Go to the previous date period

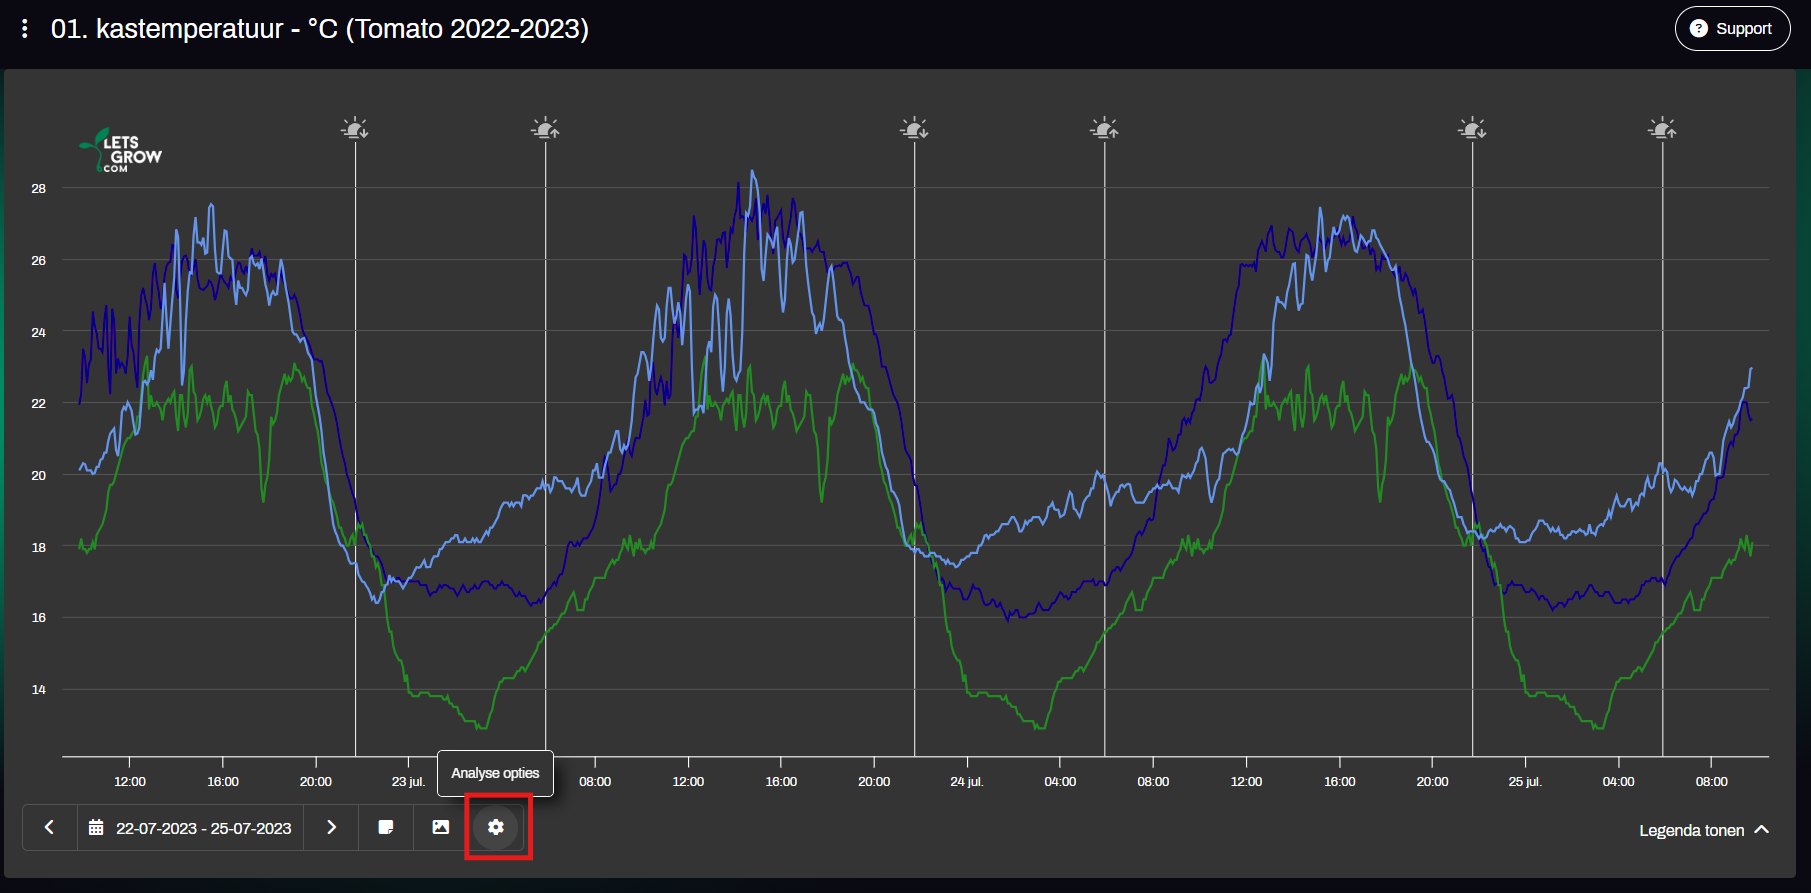49,828
